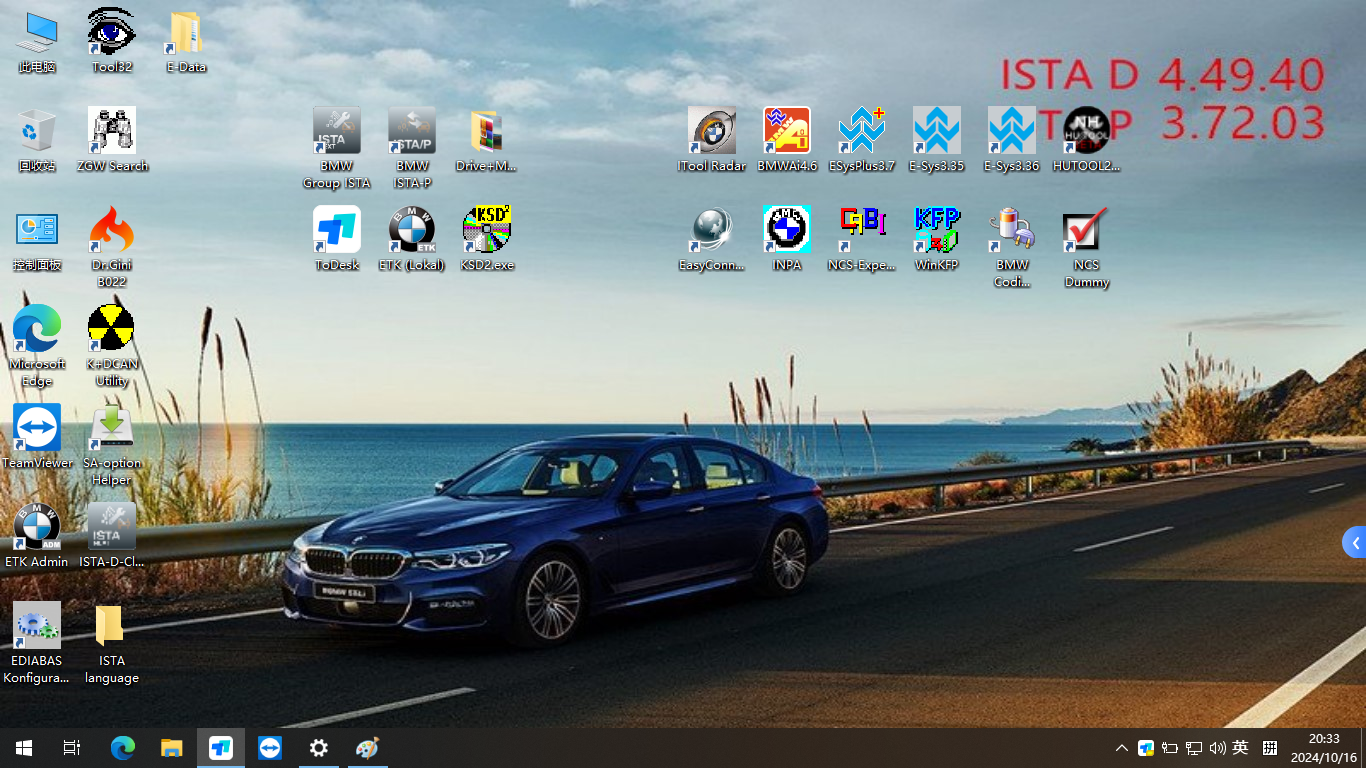The height and width of the screenshot is (768, 1366).
Task: Launch TeamViewer from the desktop
Action: pyautogui.click(x=37, y=437)
